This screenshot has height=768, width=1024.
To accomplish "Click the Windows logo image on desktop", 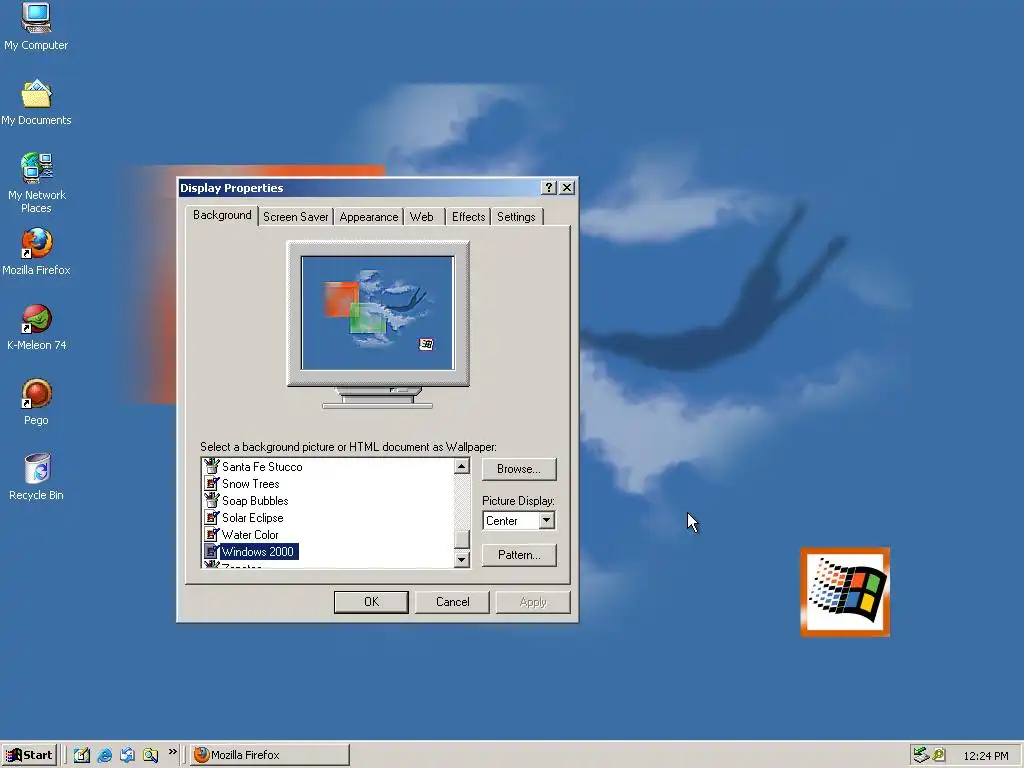I will click(x=845, y=592).
